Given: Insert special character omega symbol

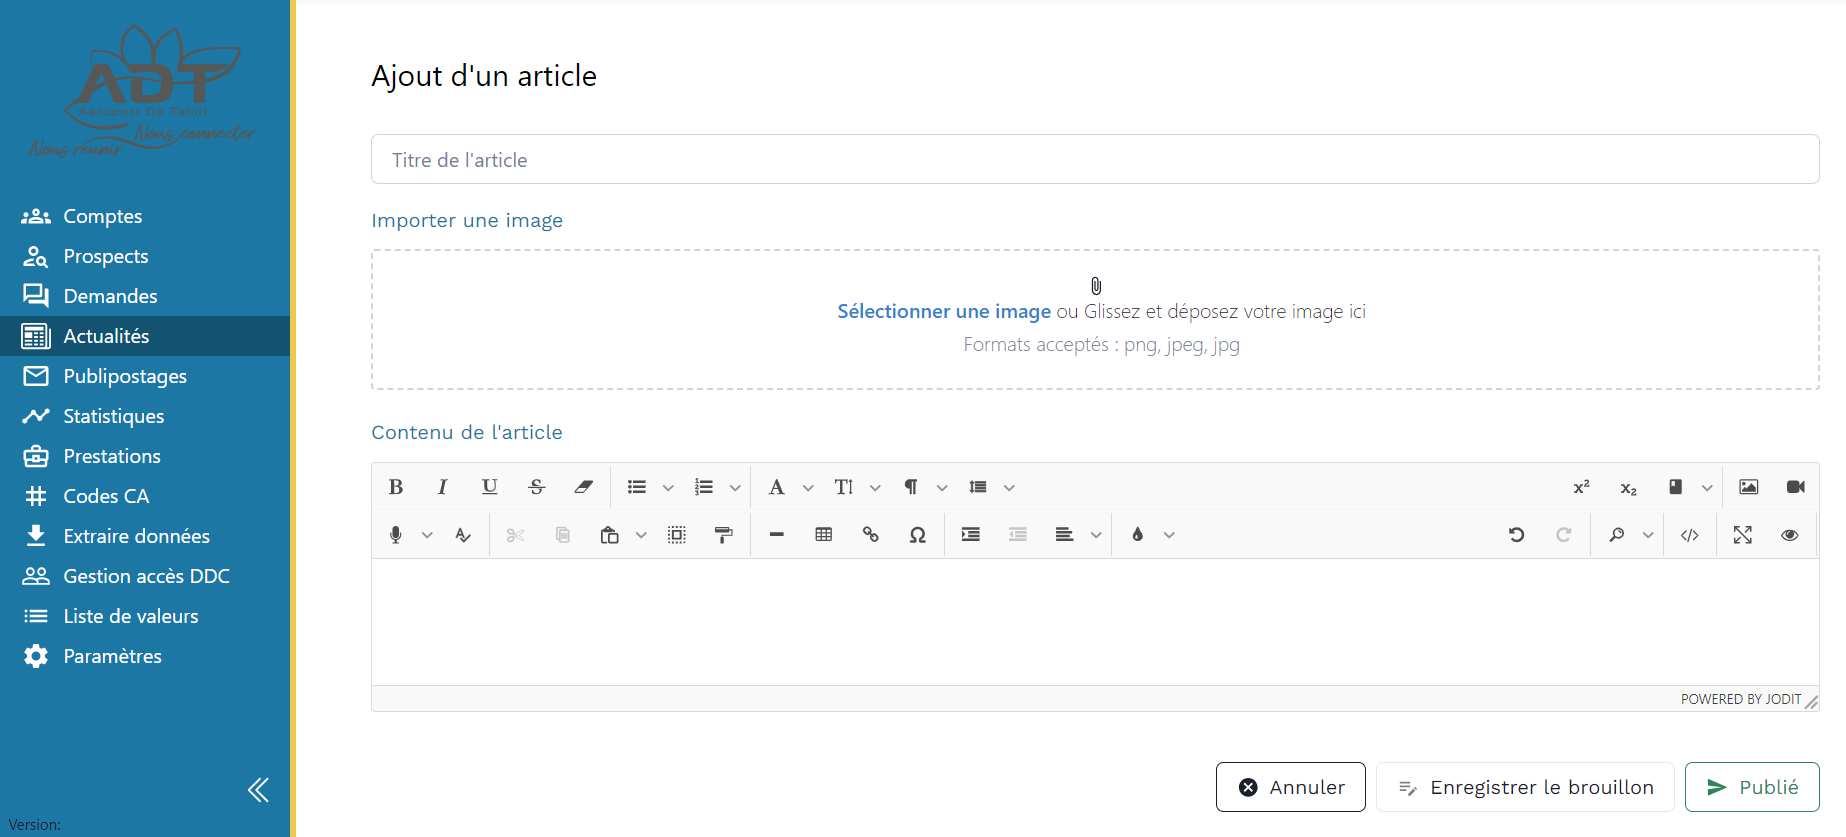Looking at the screenshot, I should point(918,535).
